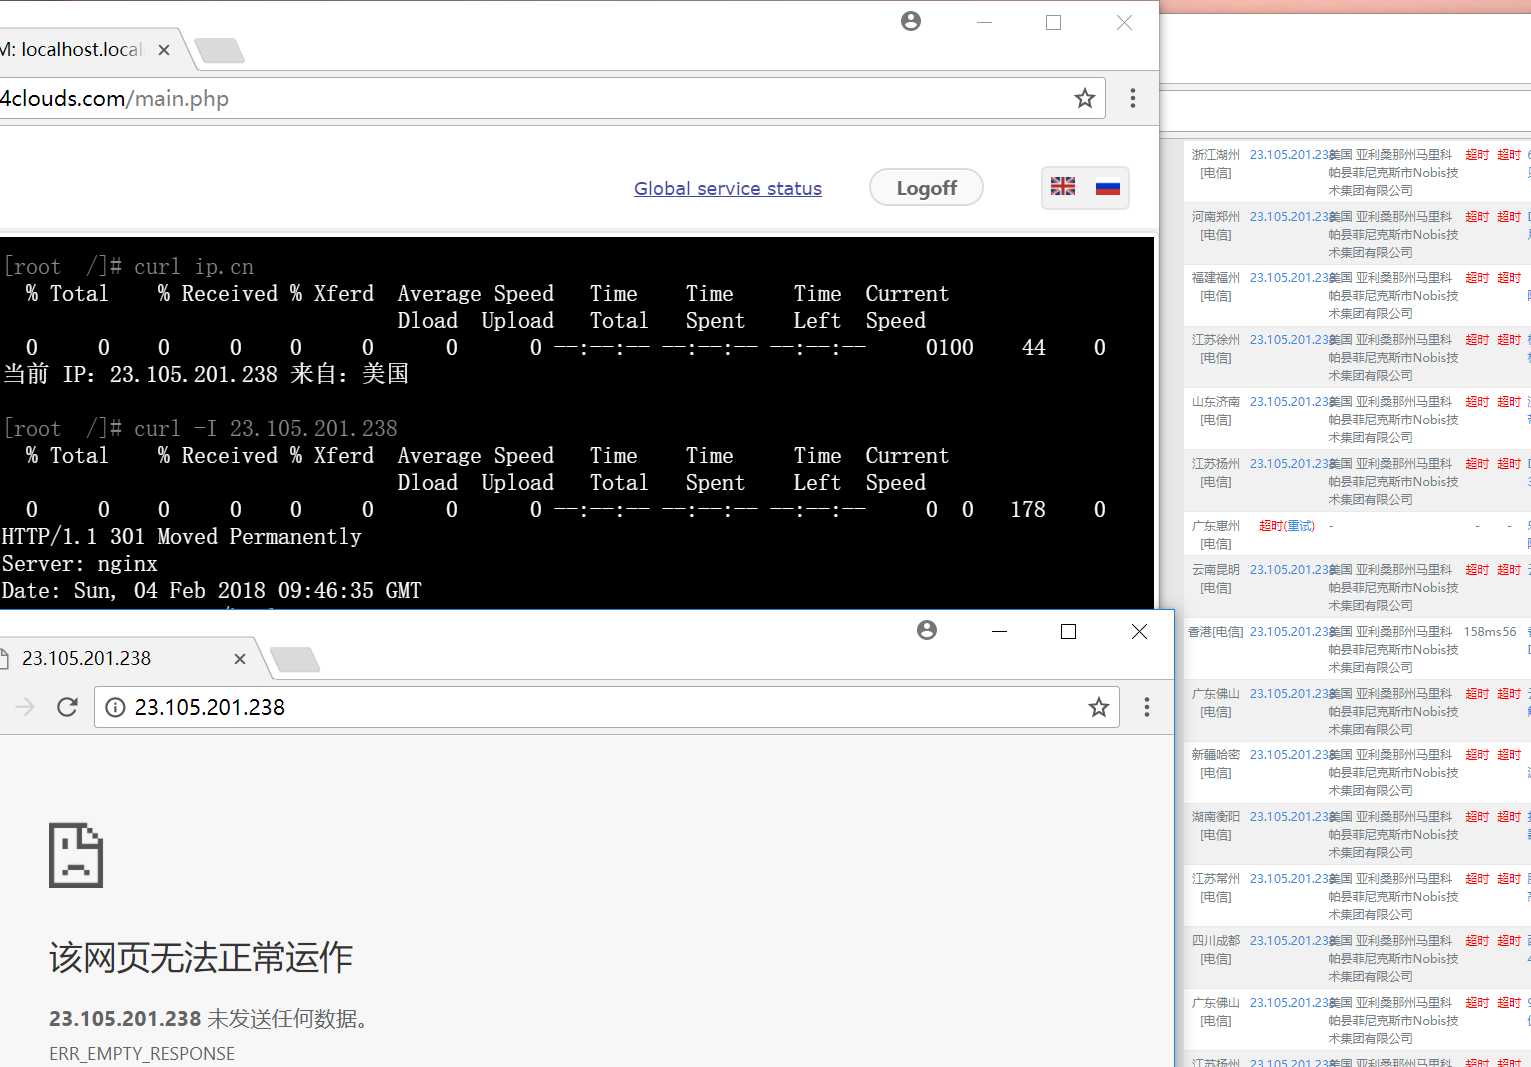Screen dimensions: 1531x1067
Task: Close the bottom Chrome window
Action: pyautogui.click(x=1139, y=631)
